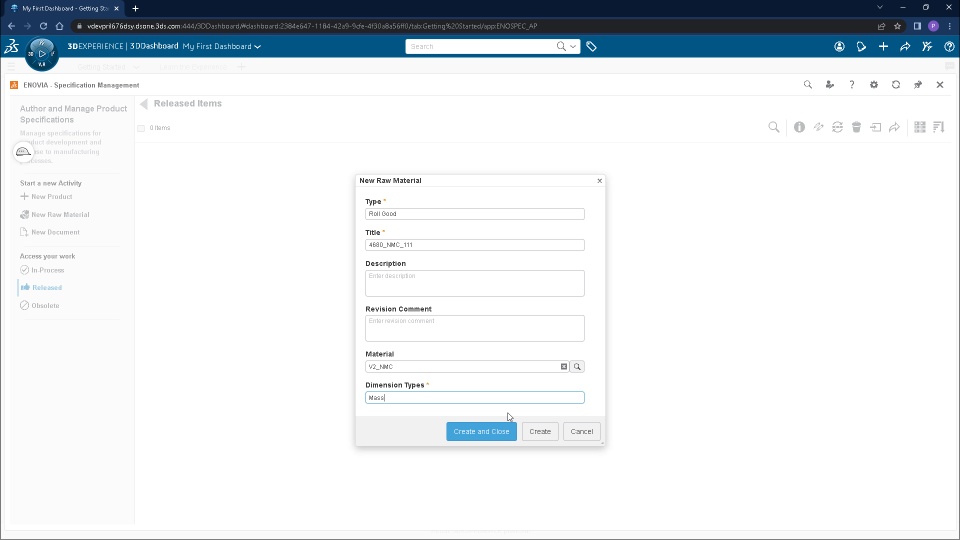Screen dimensions: 960x540
Task: Click browser bookmark star icon
Action: coord(898,26)
